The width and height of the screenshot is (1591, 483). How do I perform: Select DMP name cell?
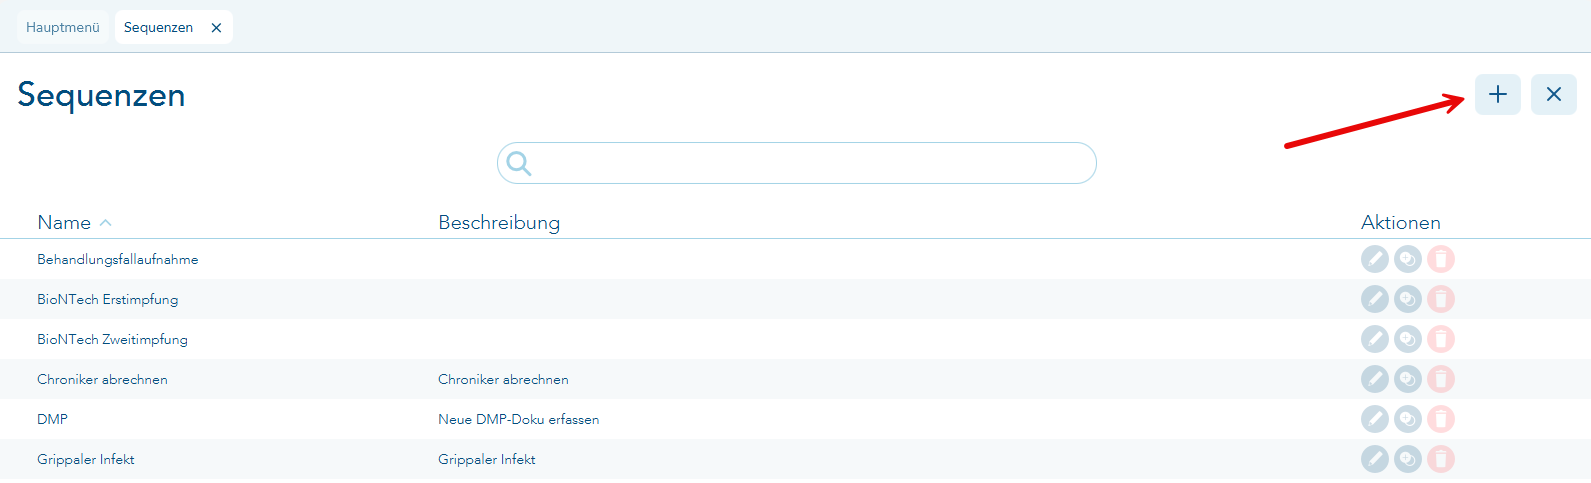[52, 419]
